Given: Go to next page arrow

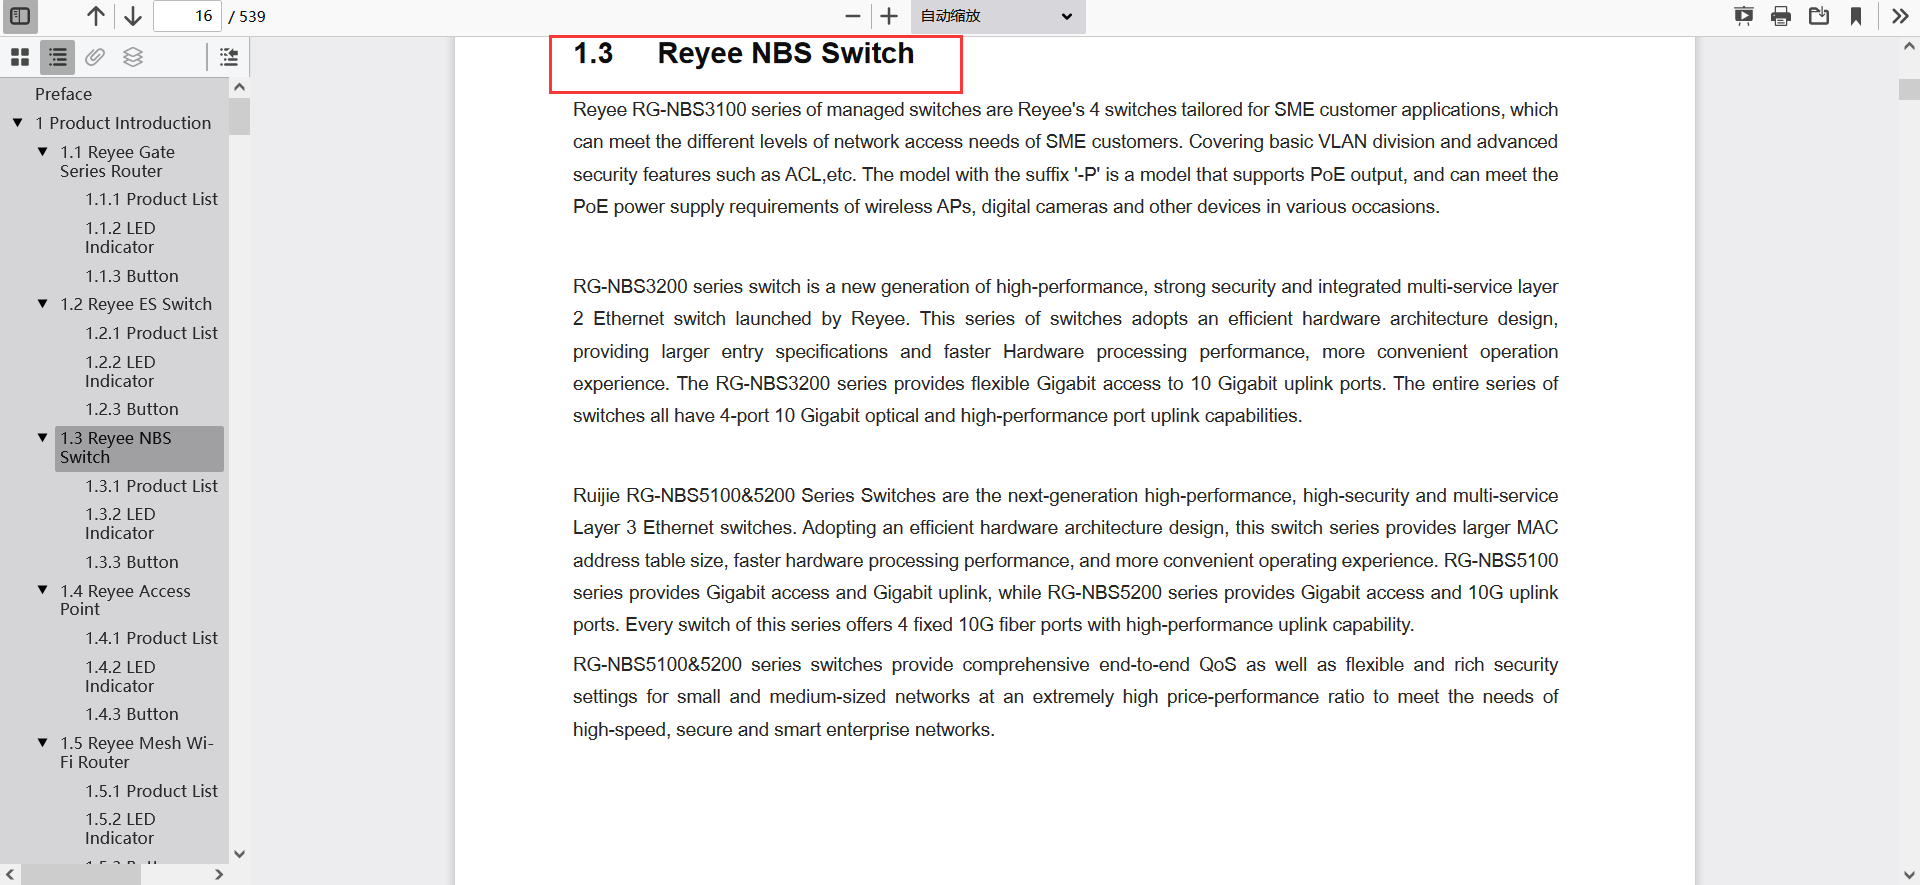Looking at the screenshot, I should [x=133, y=16].
